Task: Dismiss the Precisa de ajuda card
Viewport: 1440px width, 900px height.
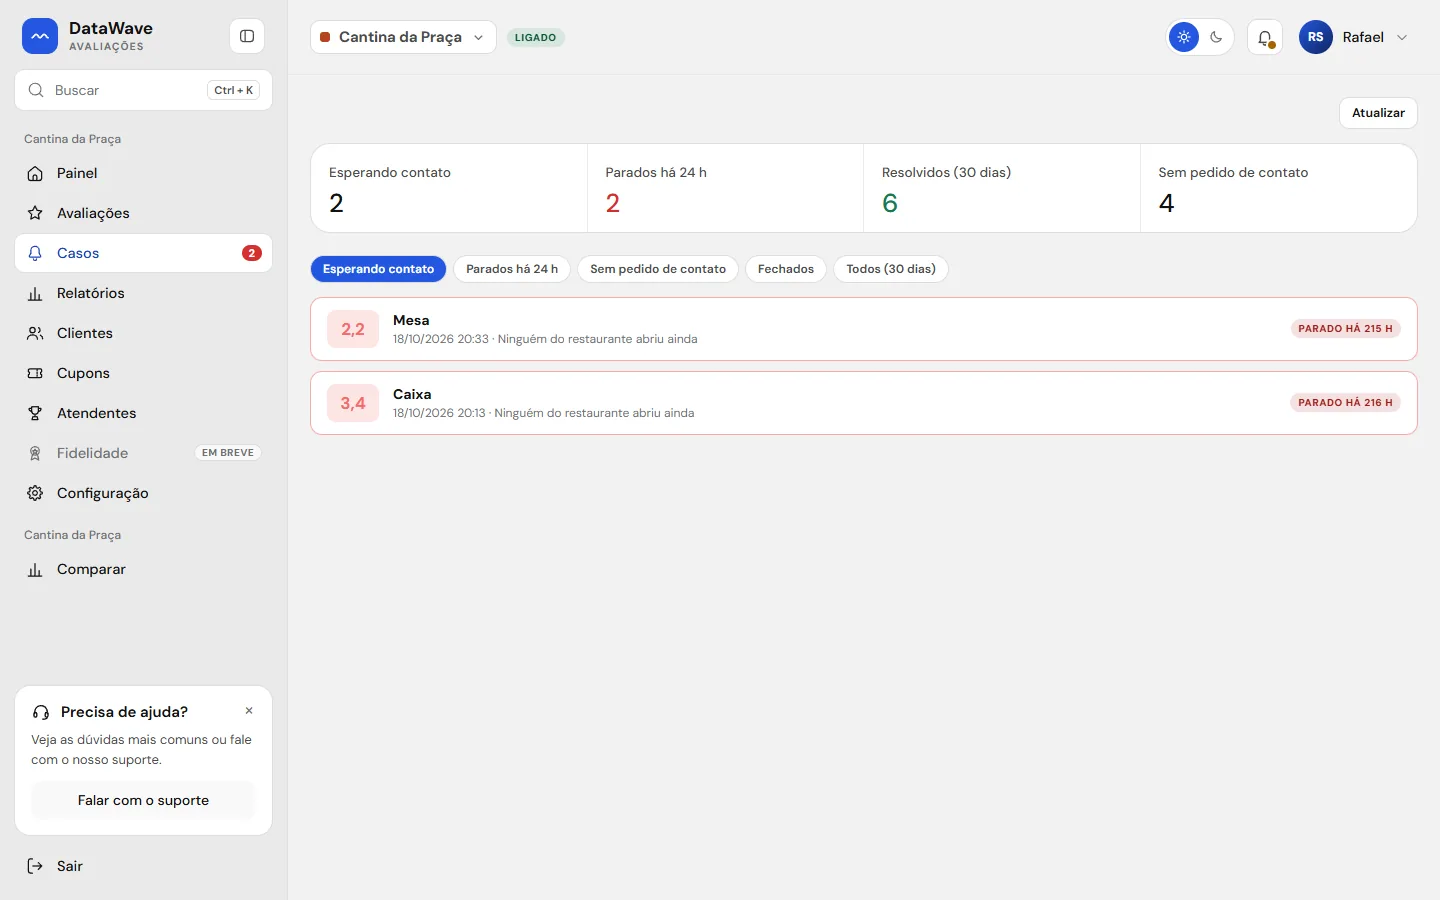Action: (249, 711)
